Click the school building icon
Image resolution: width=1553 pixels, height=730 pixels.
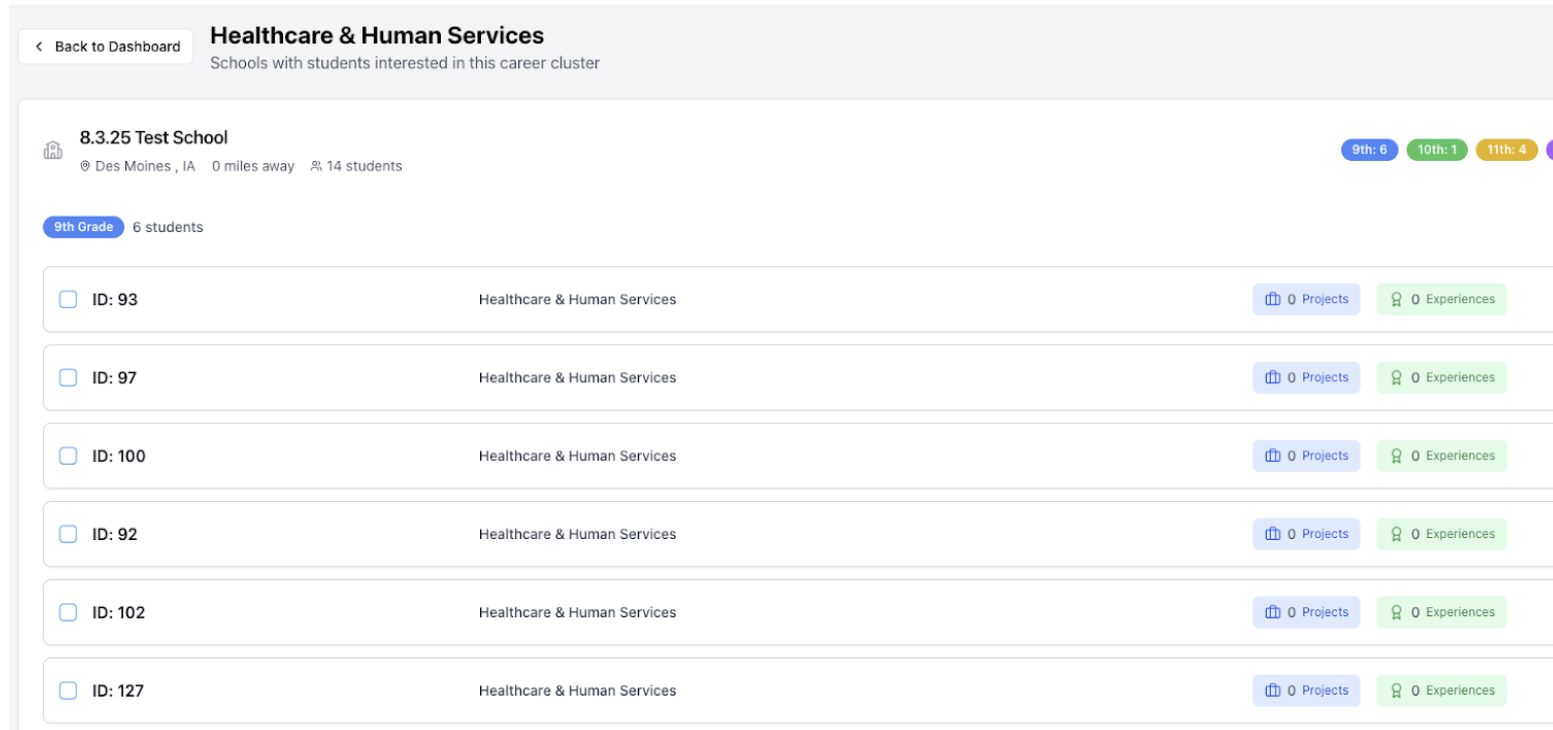[x=53, y=151]
